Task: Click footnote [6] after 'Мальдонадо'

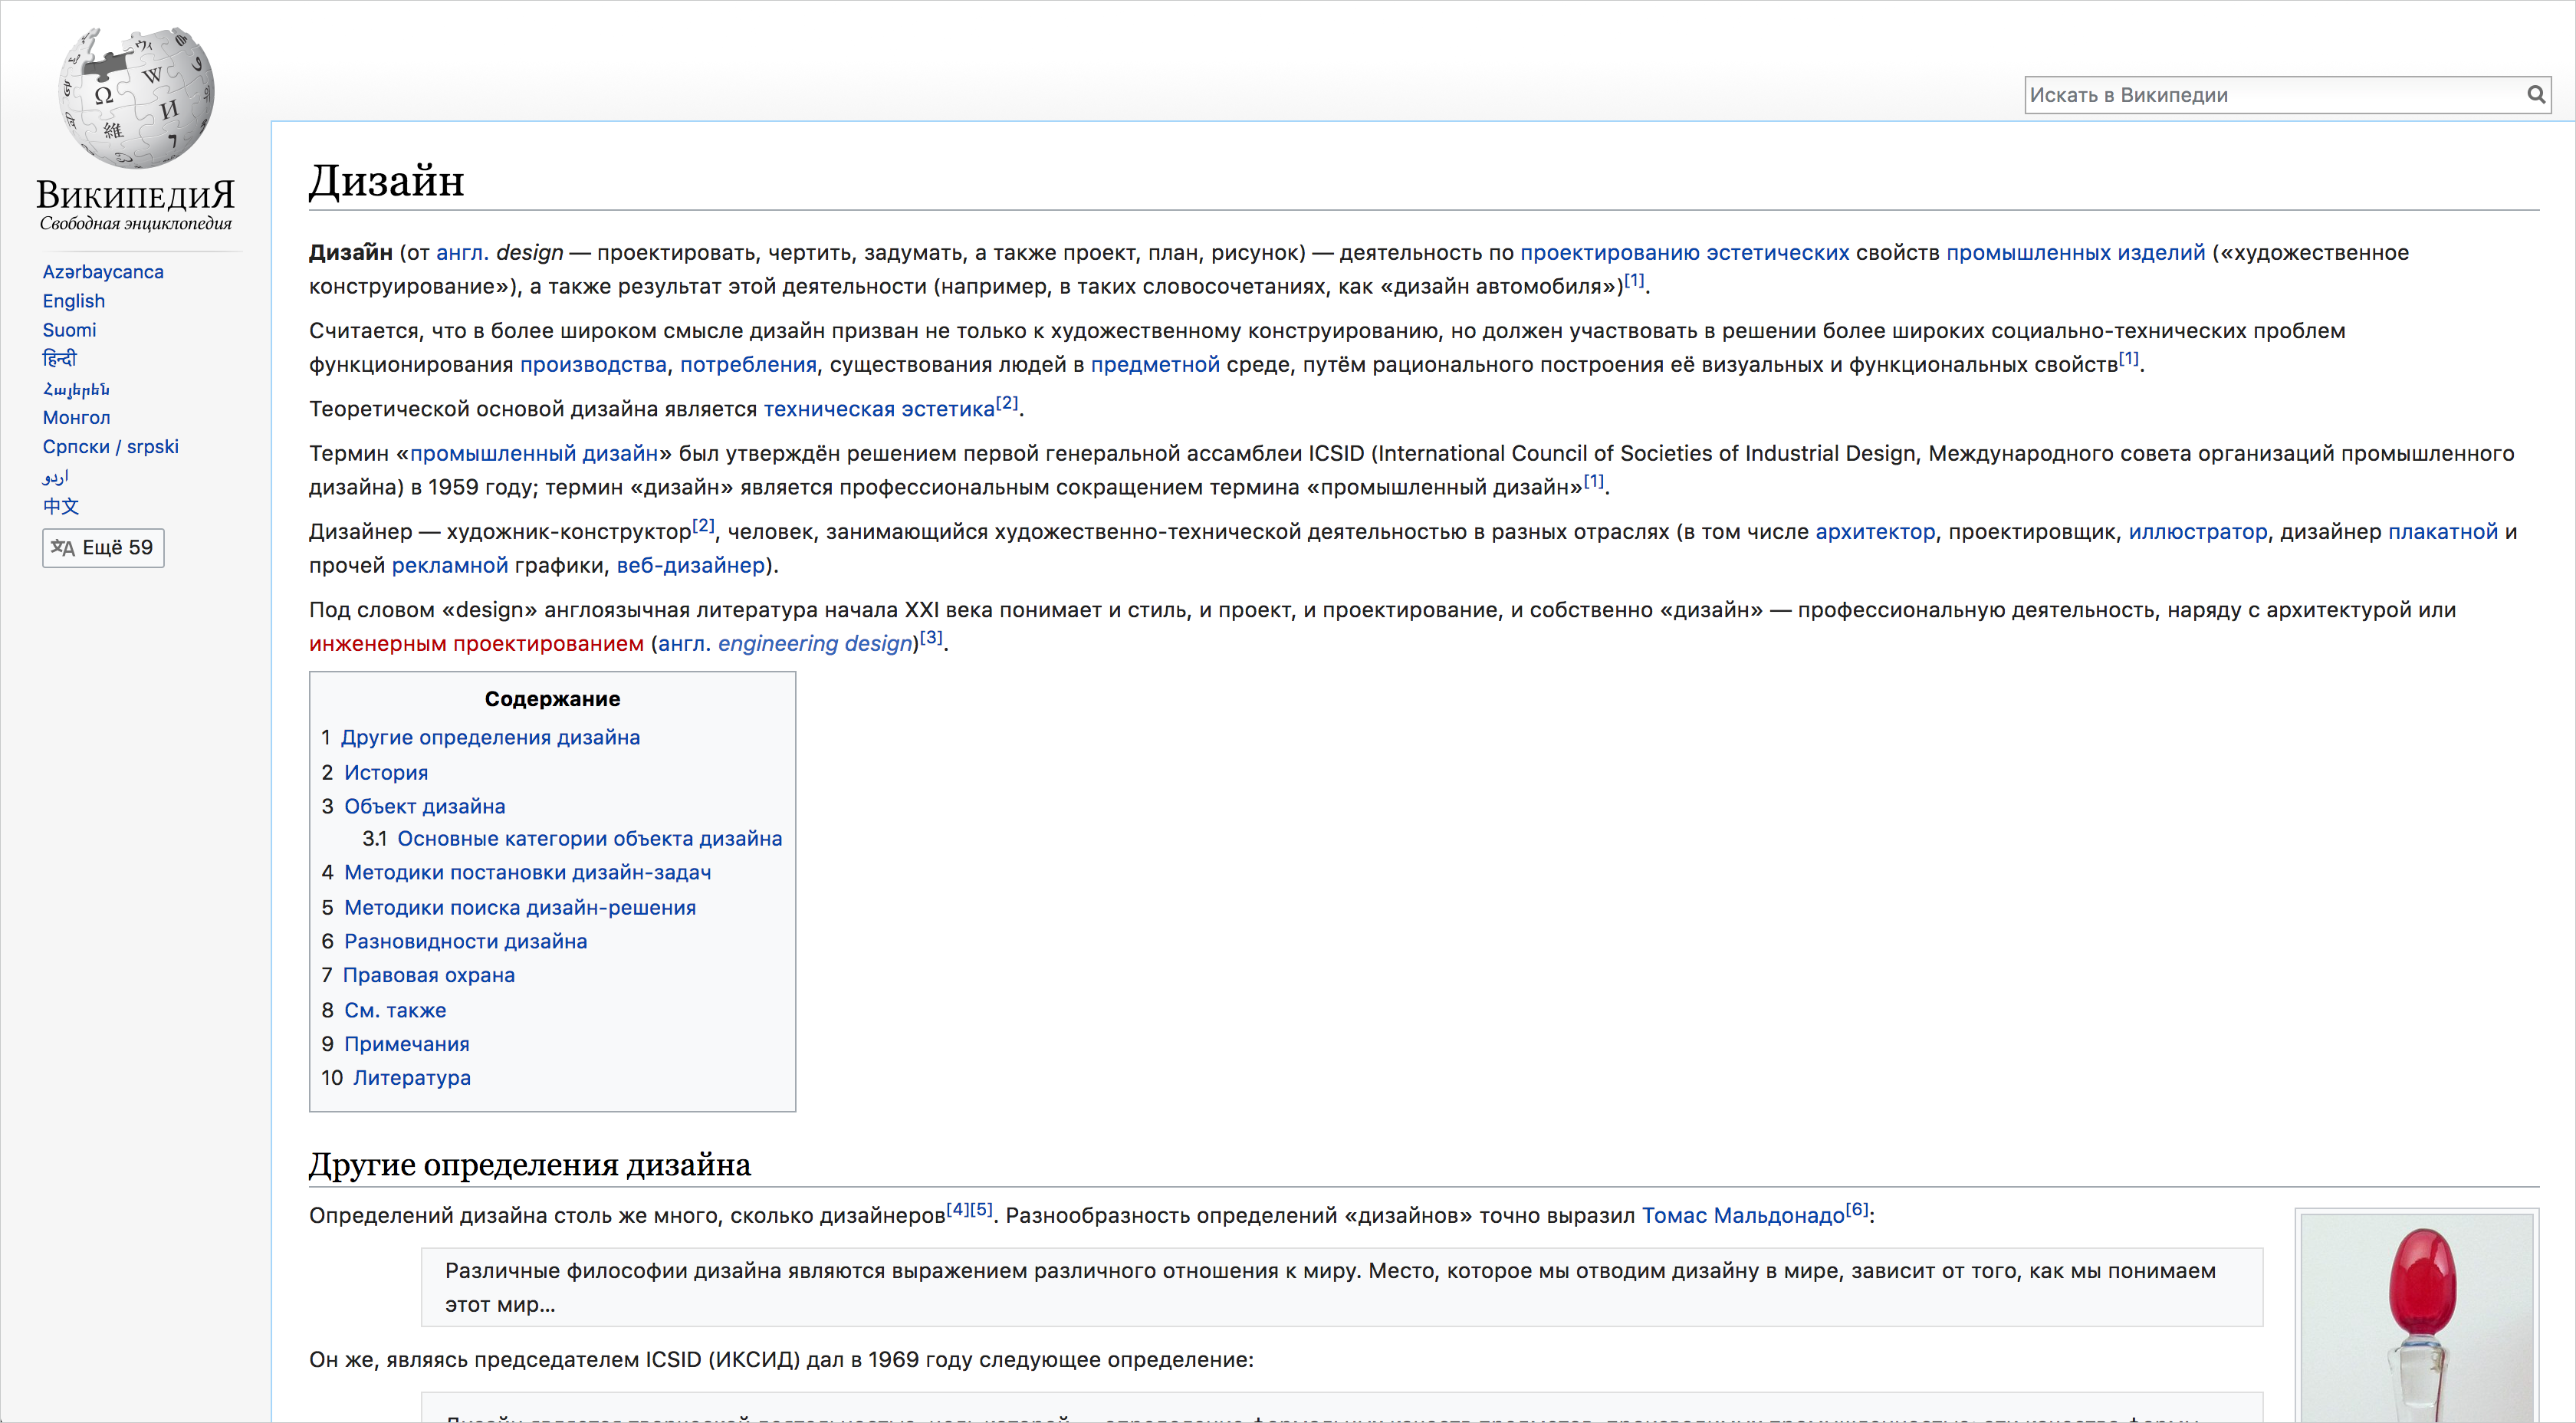Action: coord(1857,1210)
